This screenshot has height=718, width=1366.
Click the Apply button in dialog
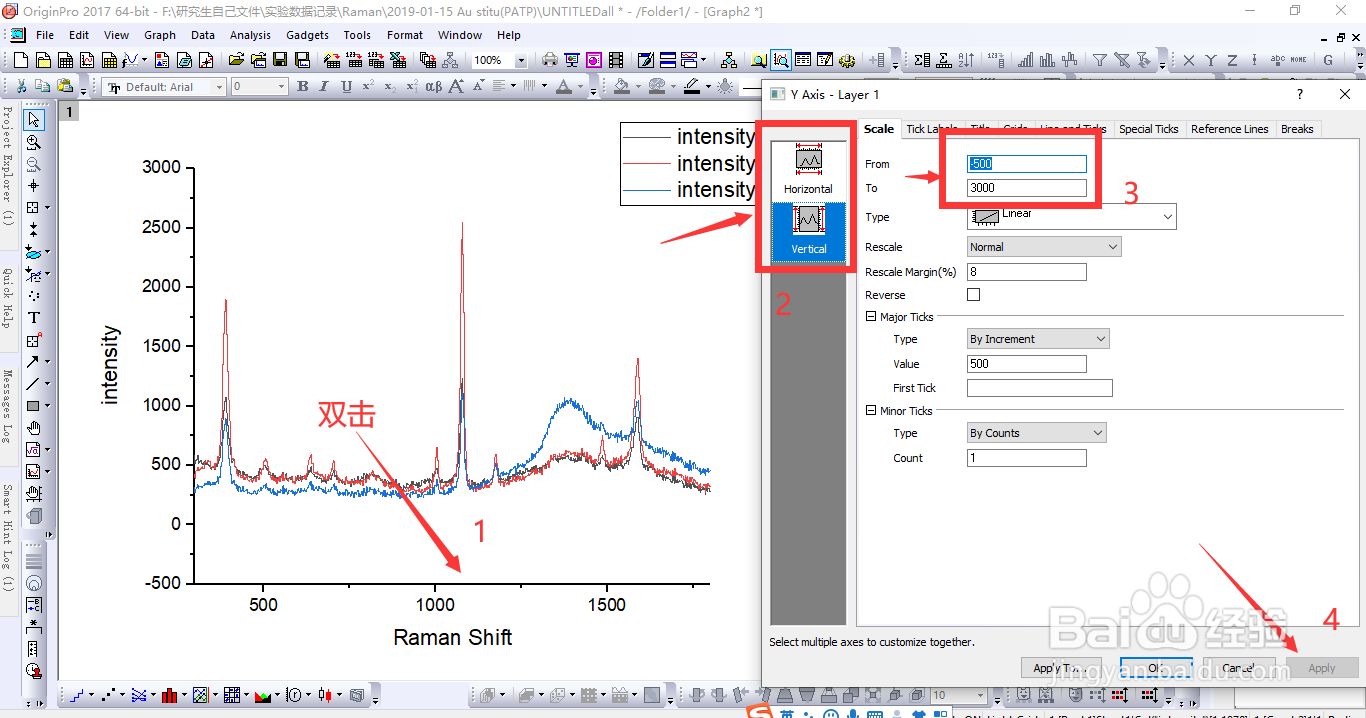1321,668
